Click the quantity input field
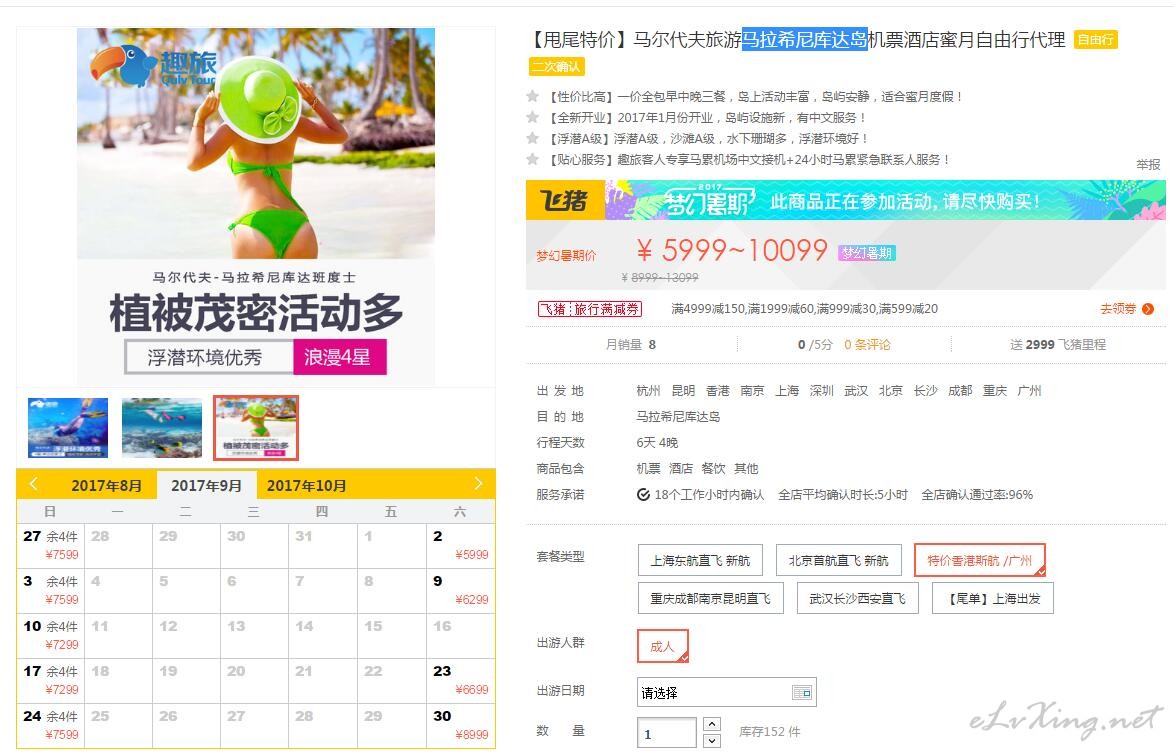Image resolution: width=1174 pixels, height=753 pixels. (x=668, y=733)
